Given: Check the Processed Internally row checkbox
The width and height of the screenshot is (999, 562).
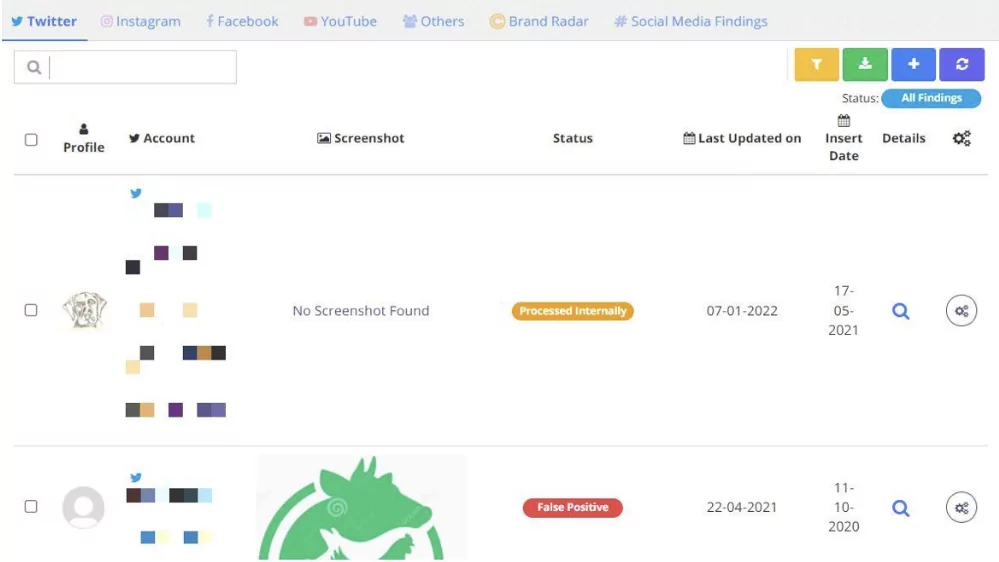Looking at the screenshot, I should click(31, 310).
